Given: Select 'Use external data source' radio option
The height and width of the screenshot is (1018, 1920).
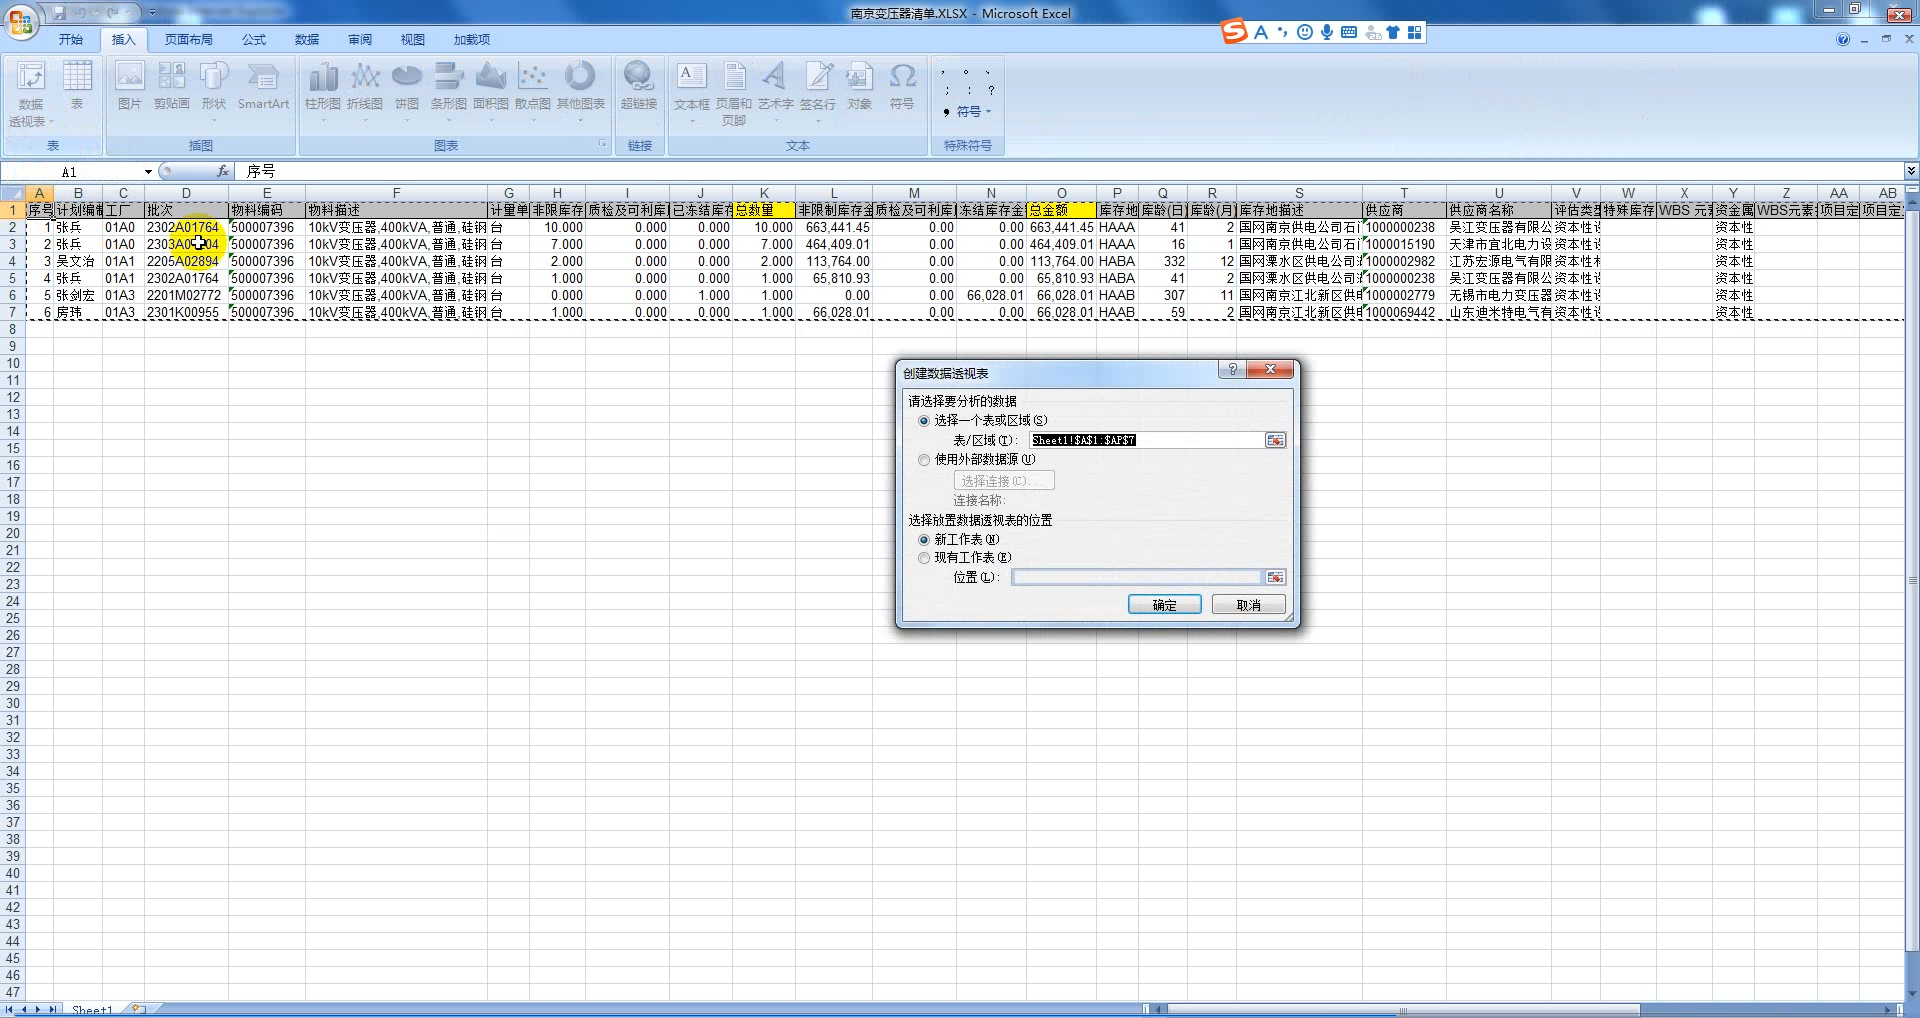Looking at the screenshot, I should (924, 460).
